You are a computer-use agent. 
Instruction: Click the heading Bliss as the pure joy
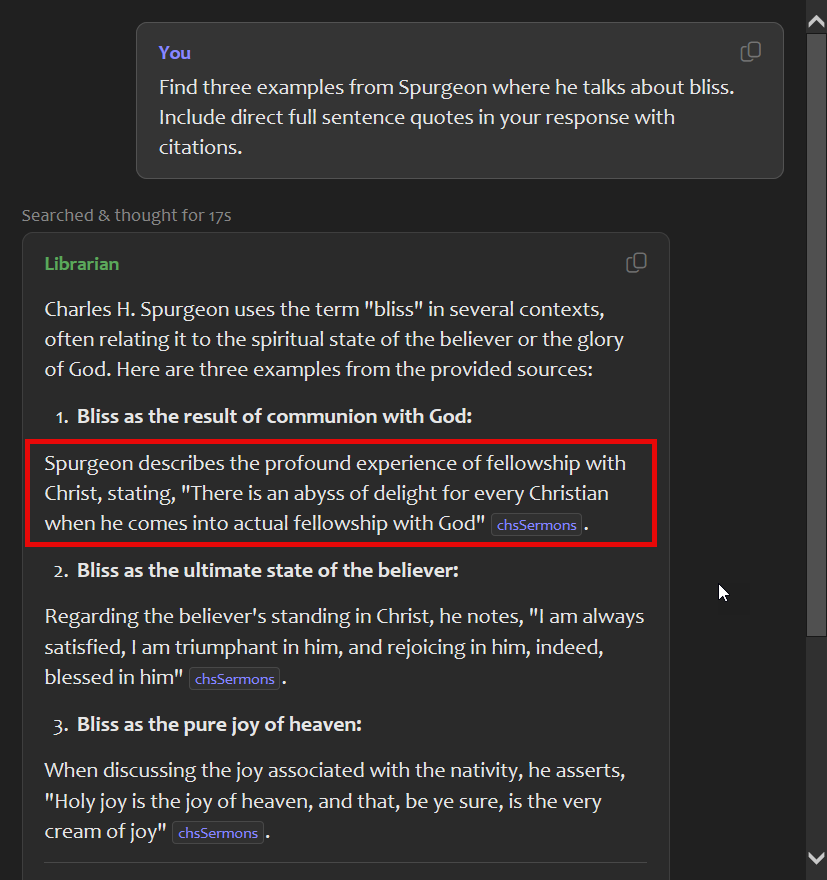pos(219,725)
